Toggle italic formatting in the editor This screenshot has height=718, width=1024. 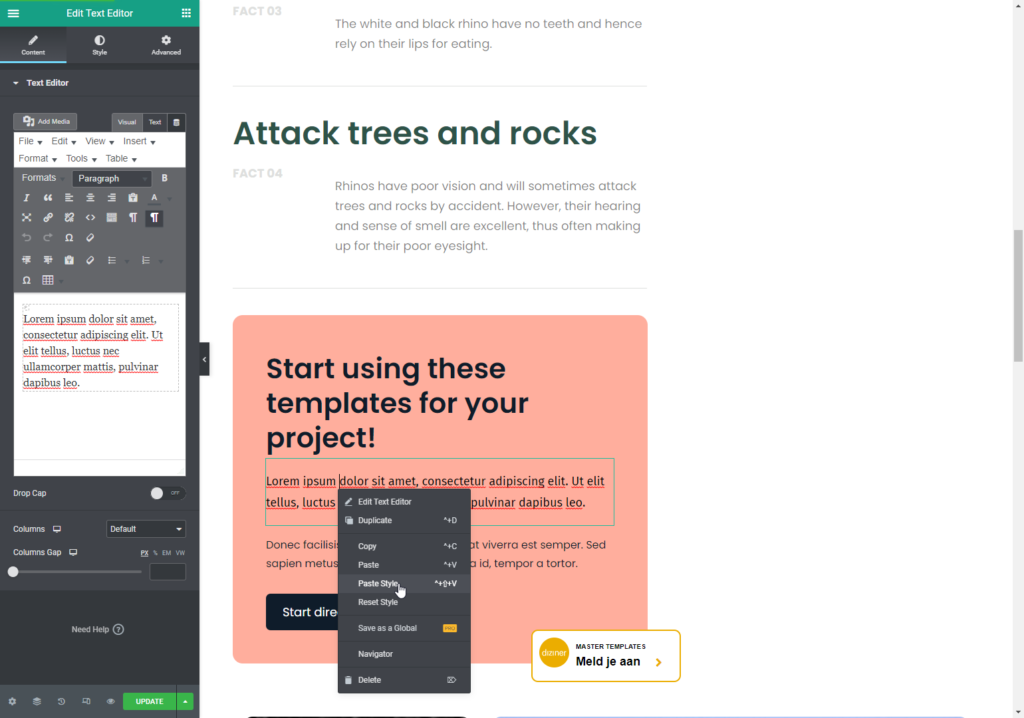pyautogui.click(x=26, y=198)
